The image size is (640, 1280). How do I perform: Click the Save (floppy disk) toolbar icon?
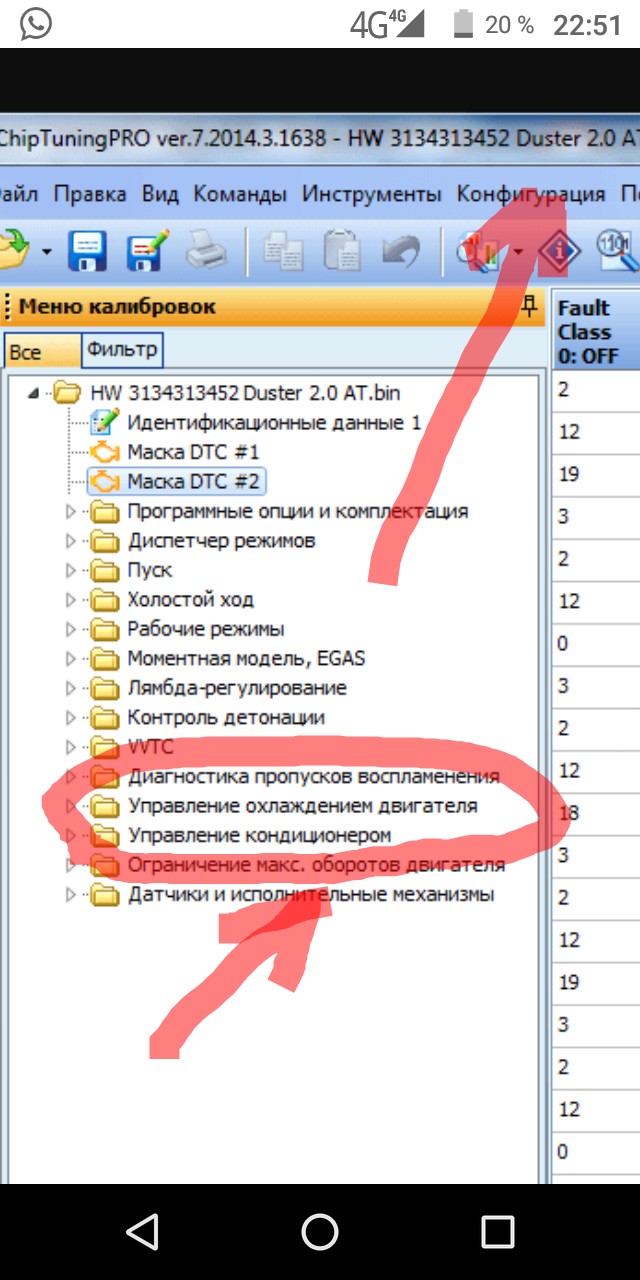(87, 250)
